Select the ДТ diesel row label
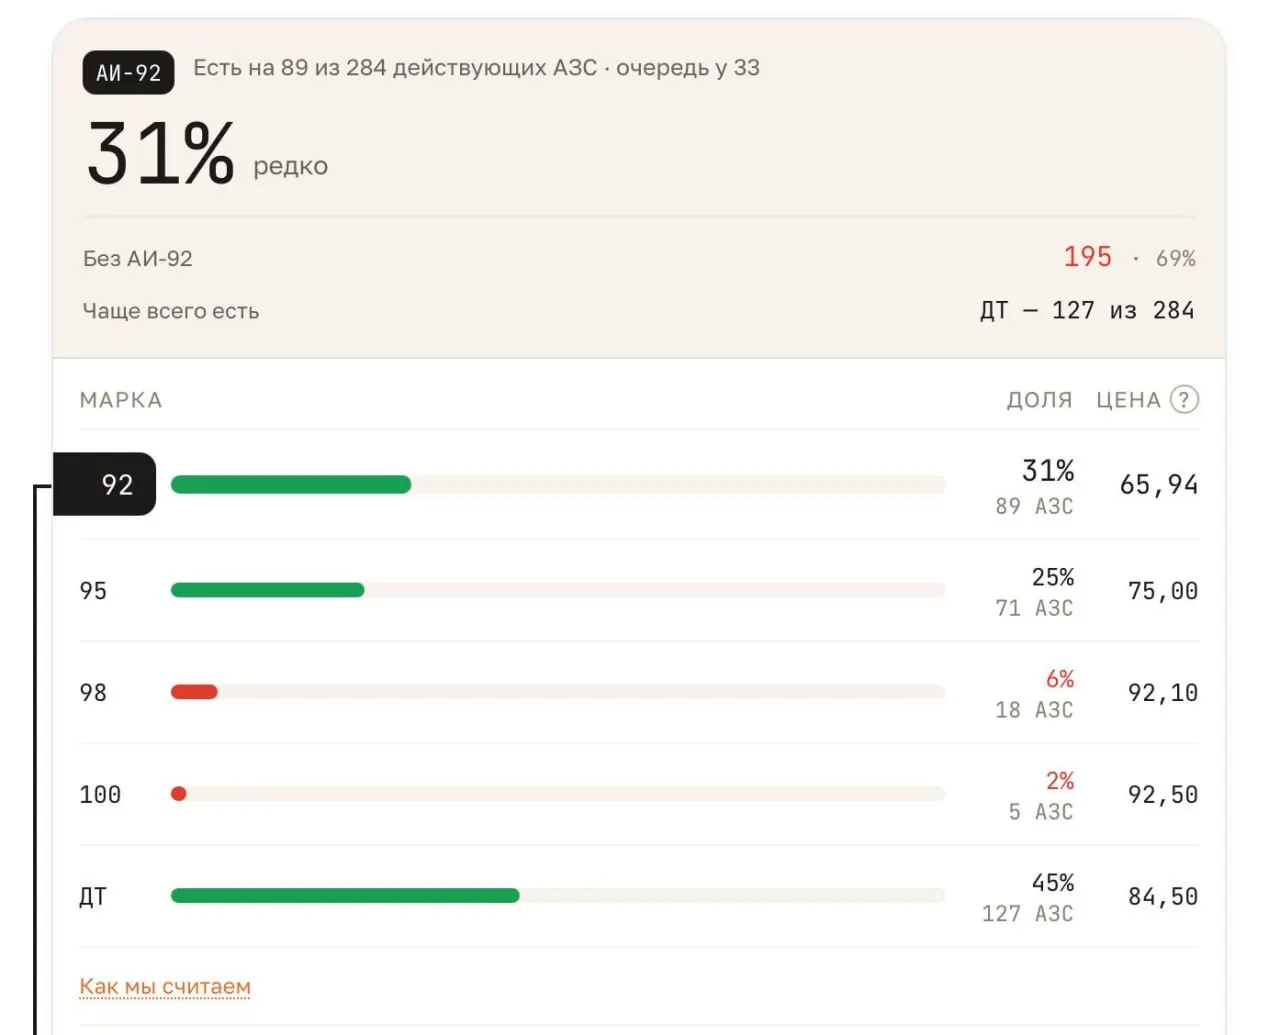The width and height of the screenshot is (1280, 1035). click(x=93, y=896)
